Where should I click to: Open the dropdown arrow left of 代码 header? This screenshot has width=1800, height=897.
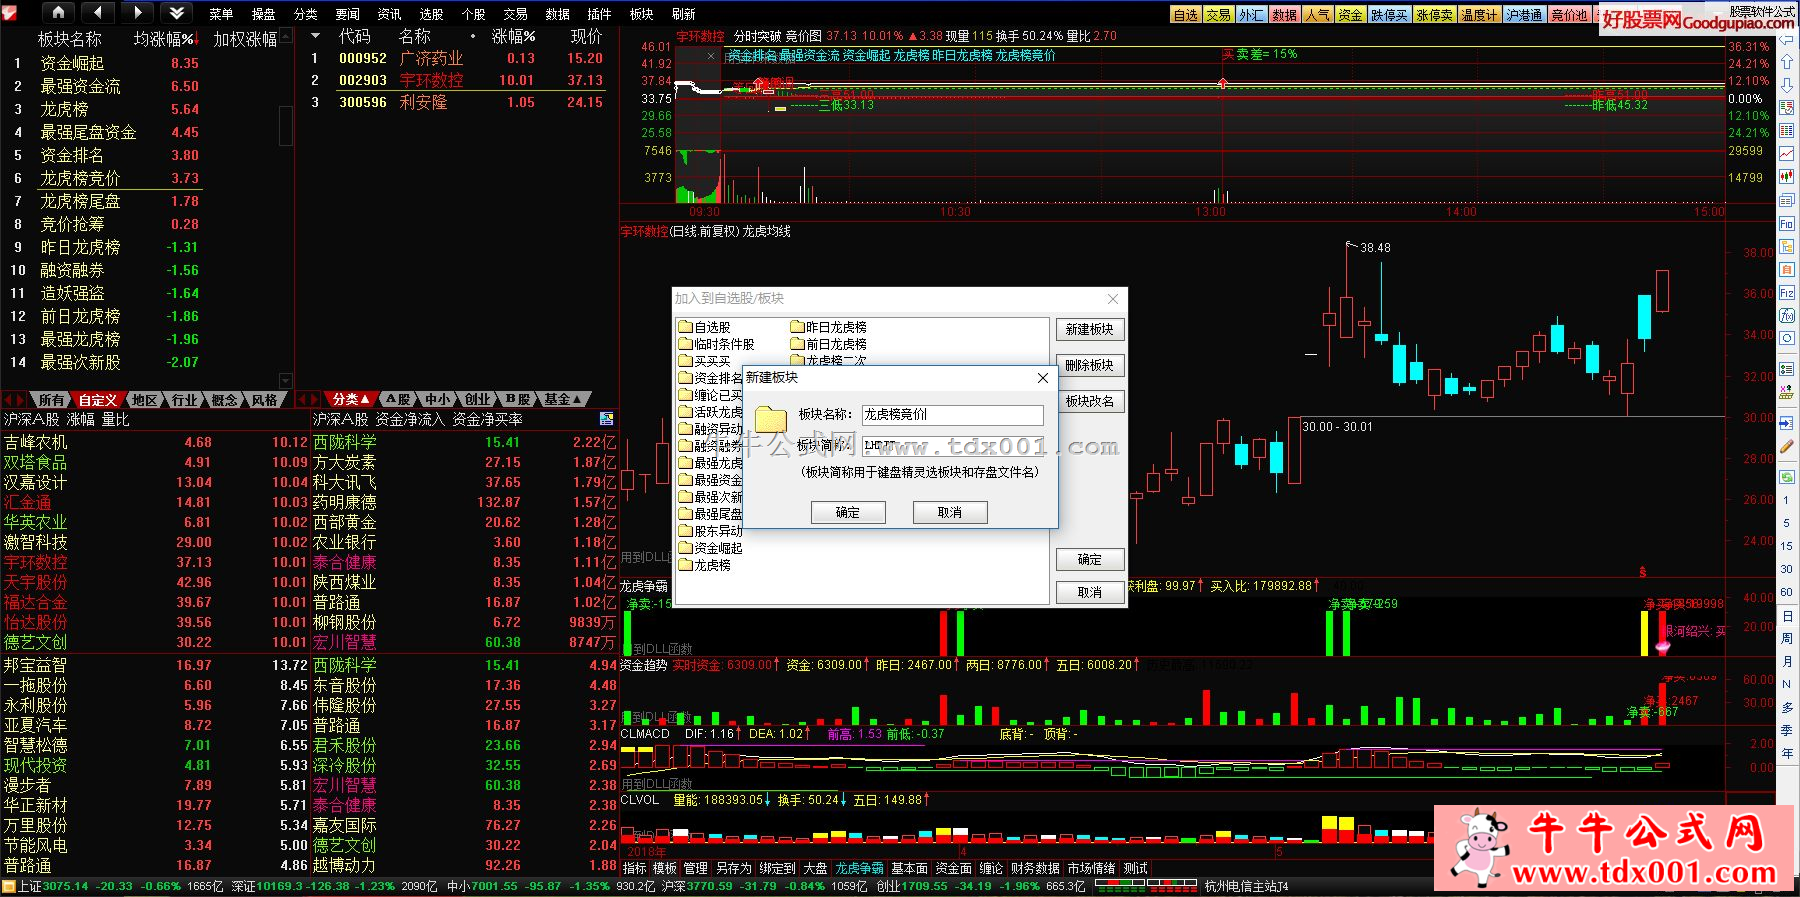316,36
